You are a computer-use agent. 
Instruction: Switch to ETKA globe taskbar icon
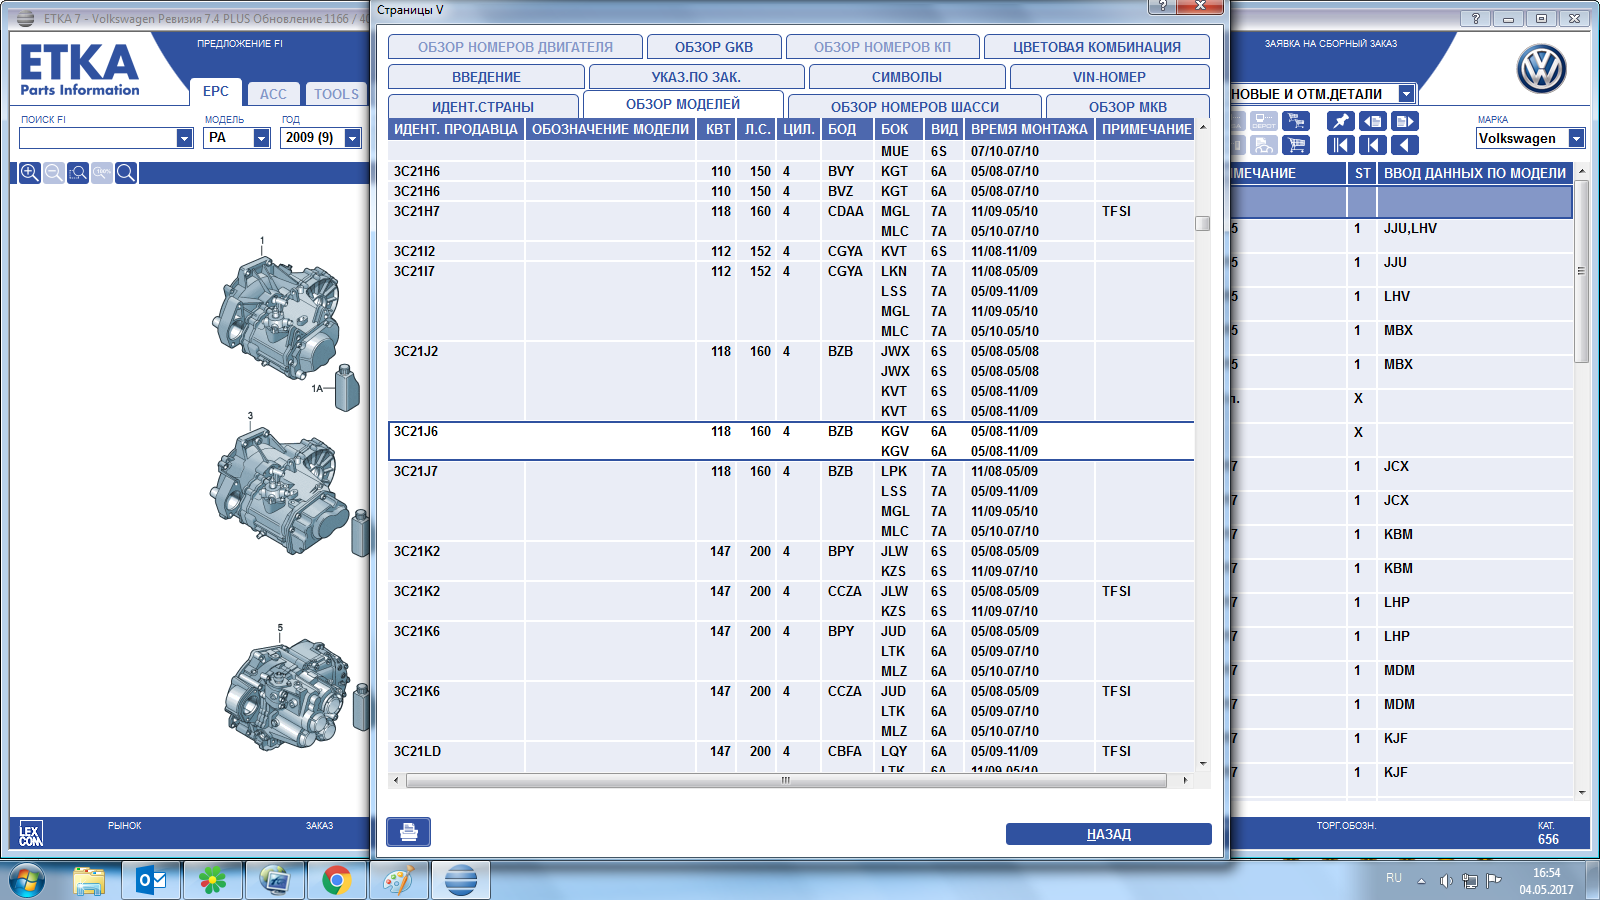click(x=461, y=881)
